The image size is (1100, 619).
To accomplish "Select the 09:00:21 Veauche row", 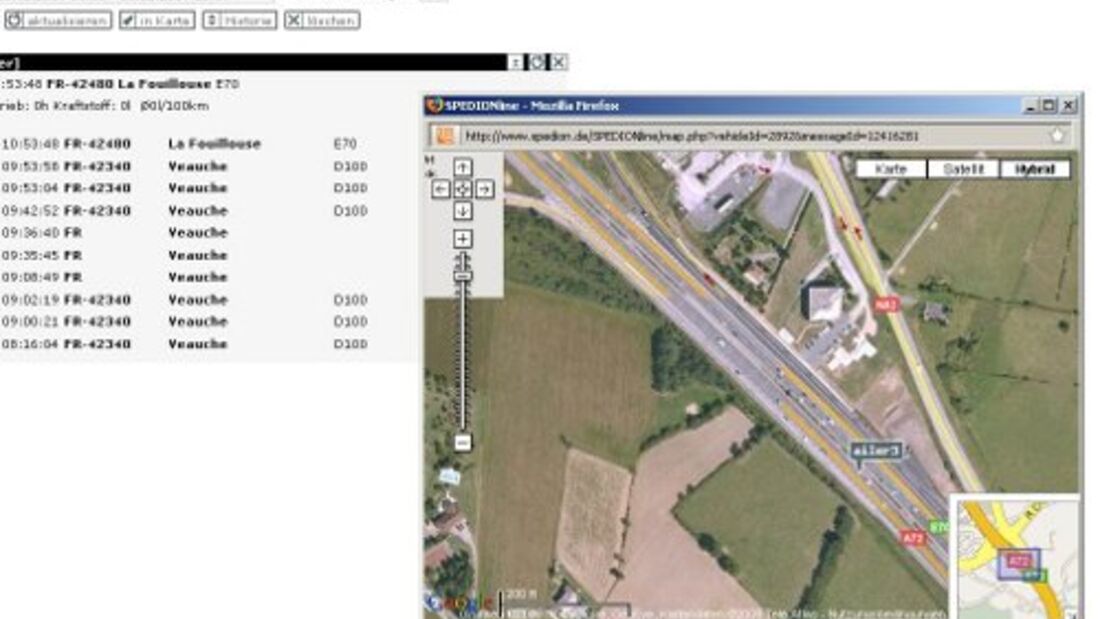I will pyautogui.click(x=187, y=321).
